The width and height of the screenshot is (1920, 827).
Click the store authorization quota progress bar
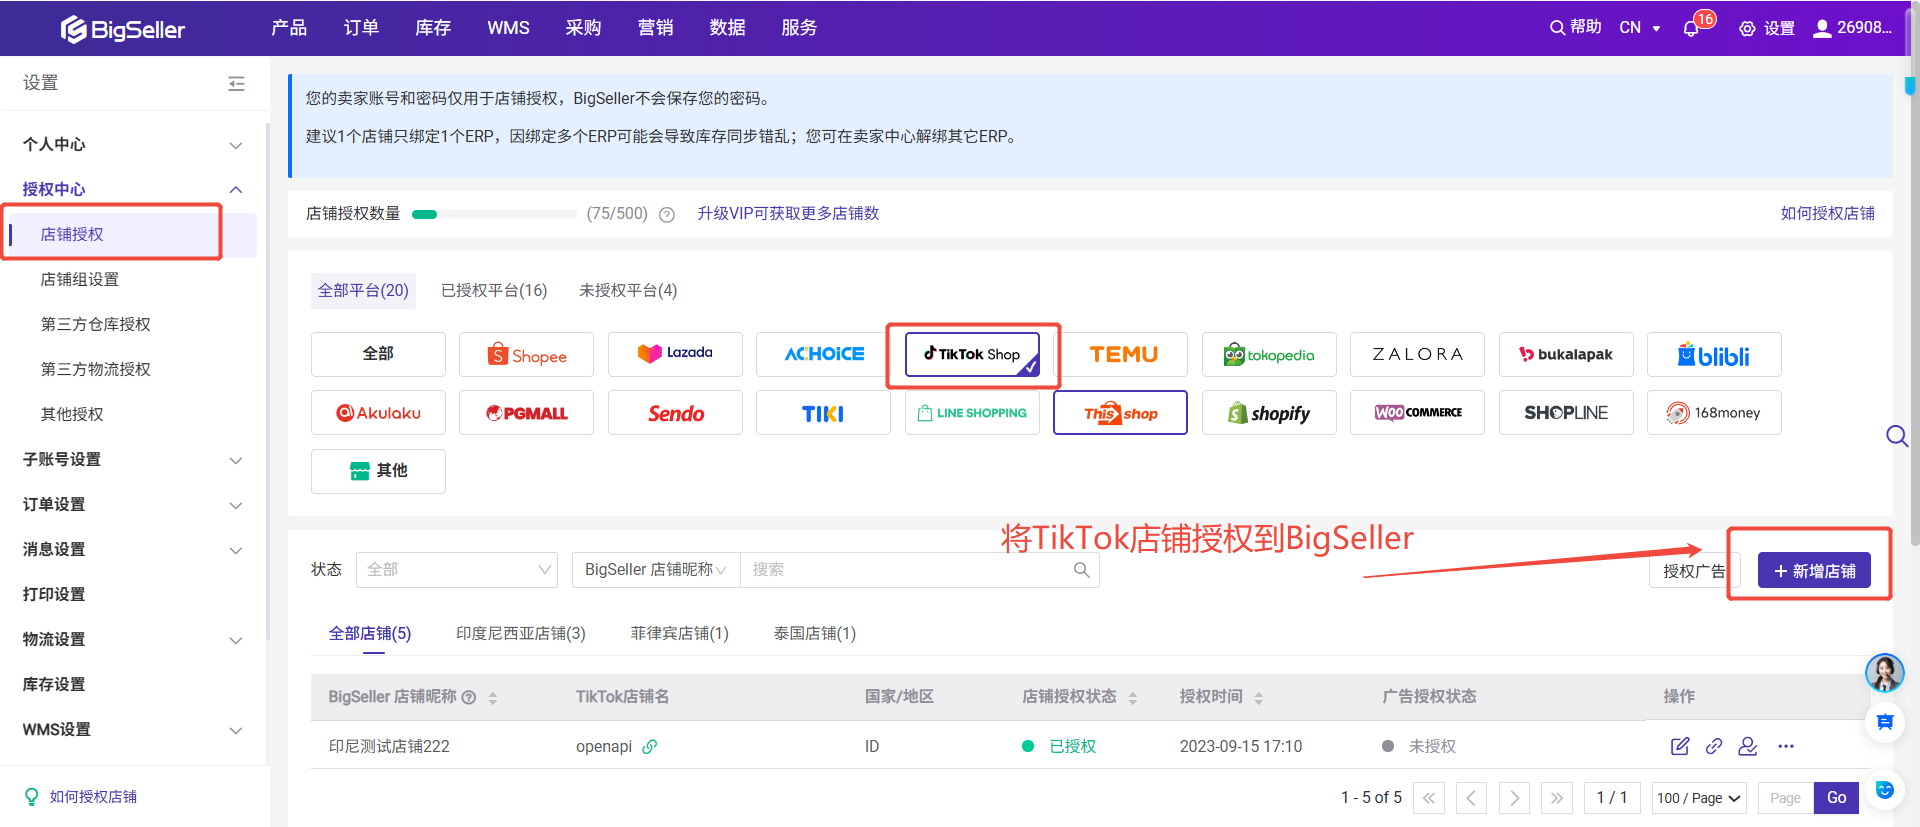coord(494,214)
